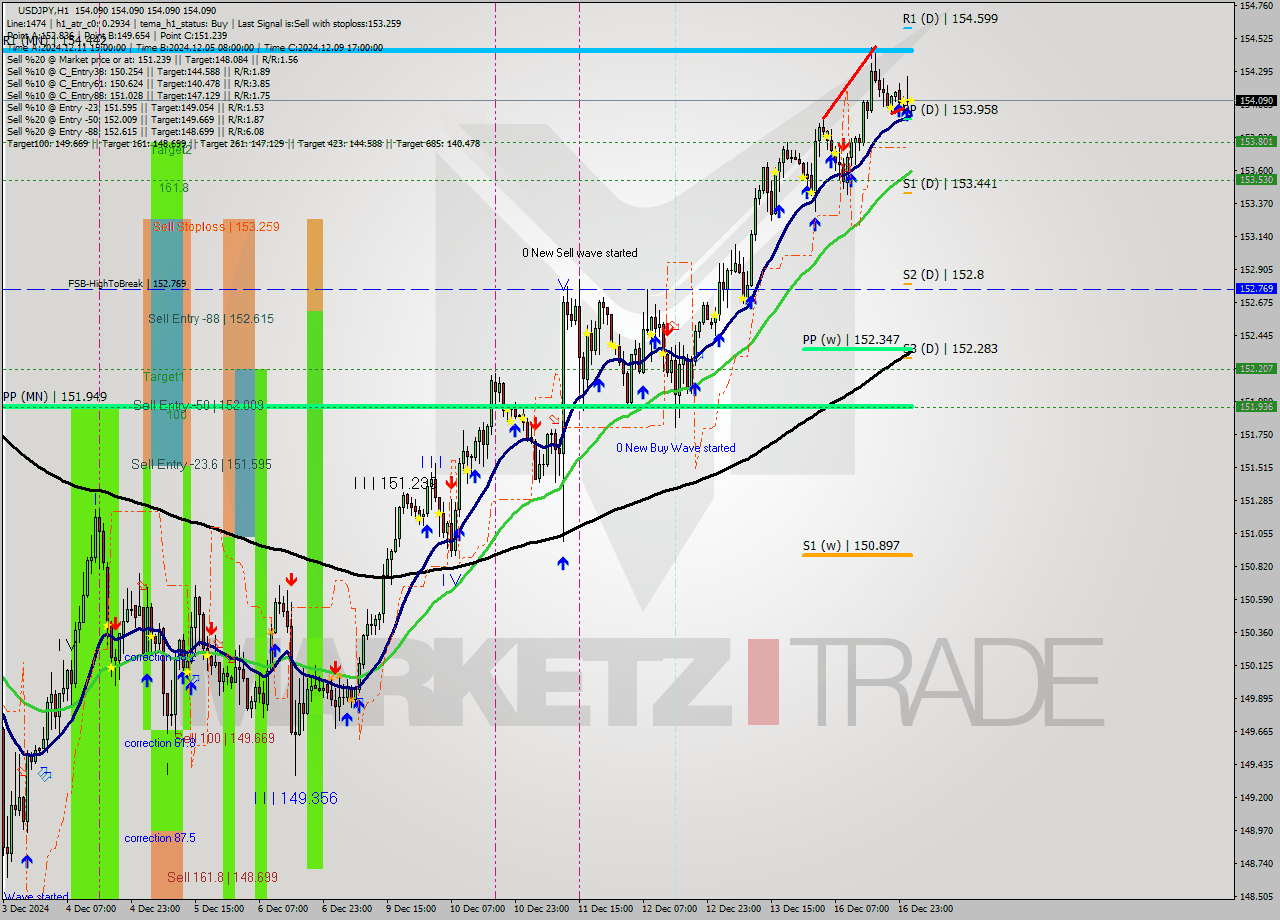The image size is (1280, 920).
Task: Click the '0 New Buy Wave started' annotation
Action: [676, 448]
